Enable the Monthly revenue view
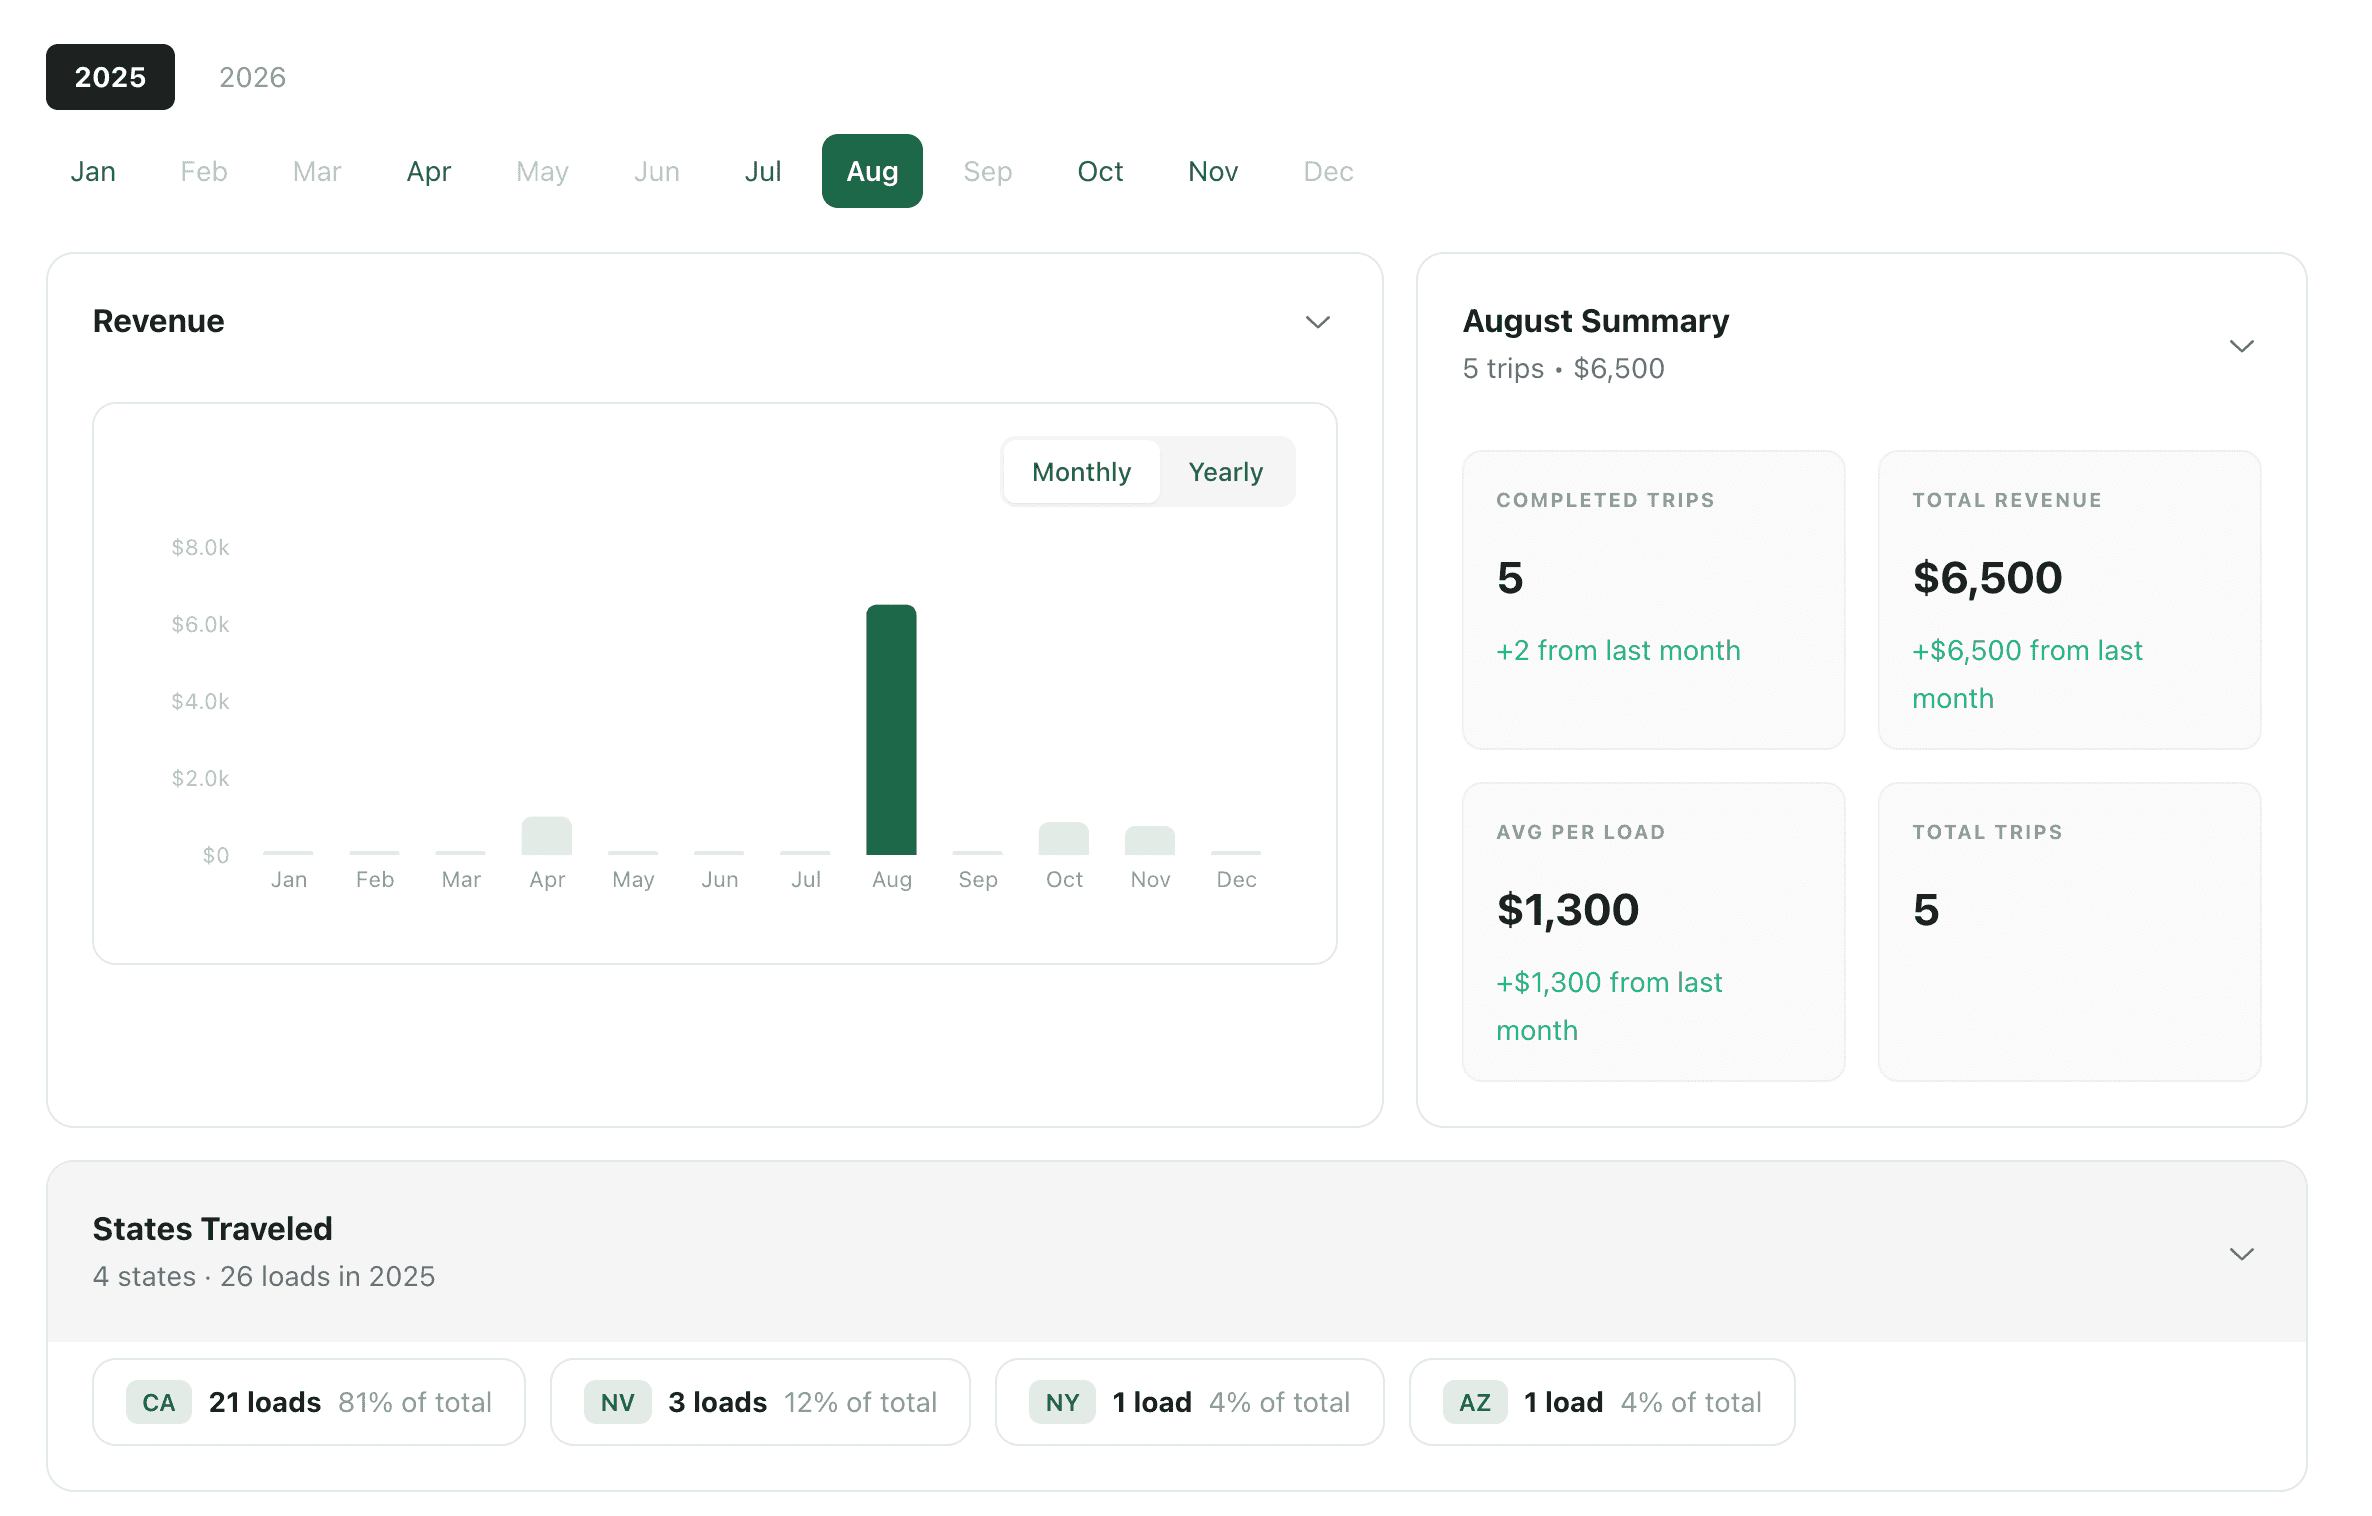This screenshot has height=1516, width=2372. [1081, 471]
